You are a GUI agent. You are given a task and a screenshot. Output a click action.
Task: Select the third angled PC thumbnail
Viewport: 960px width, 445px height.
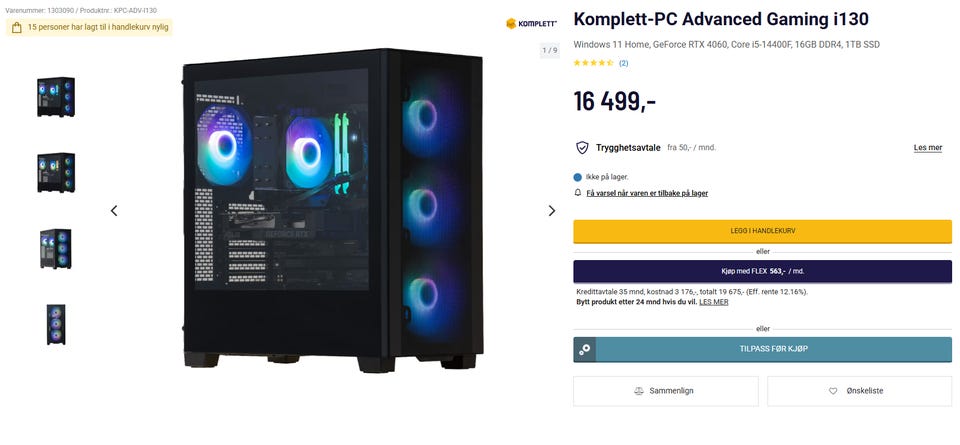pos(56,249)
